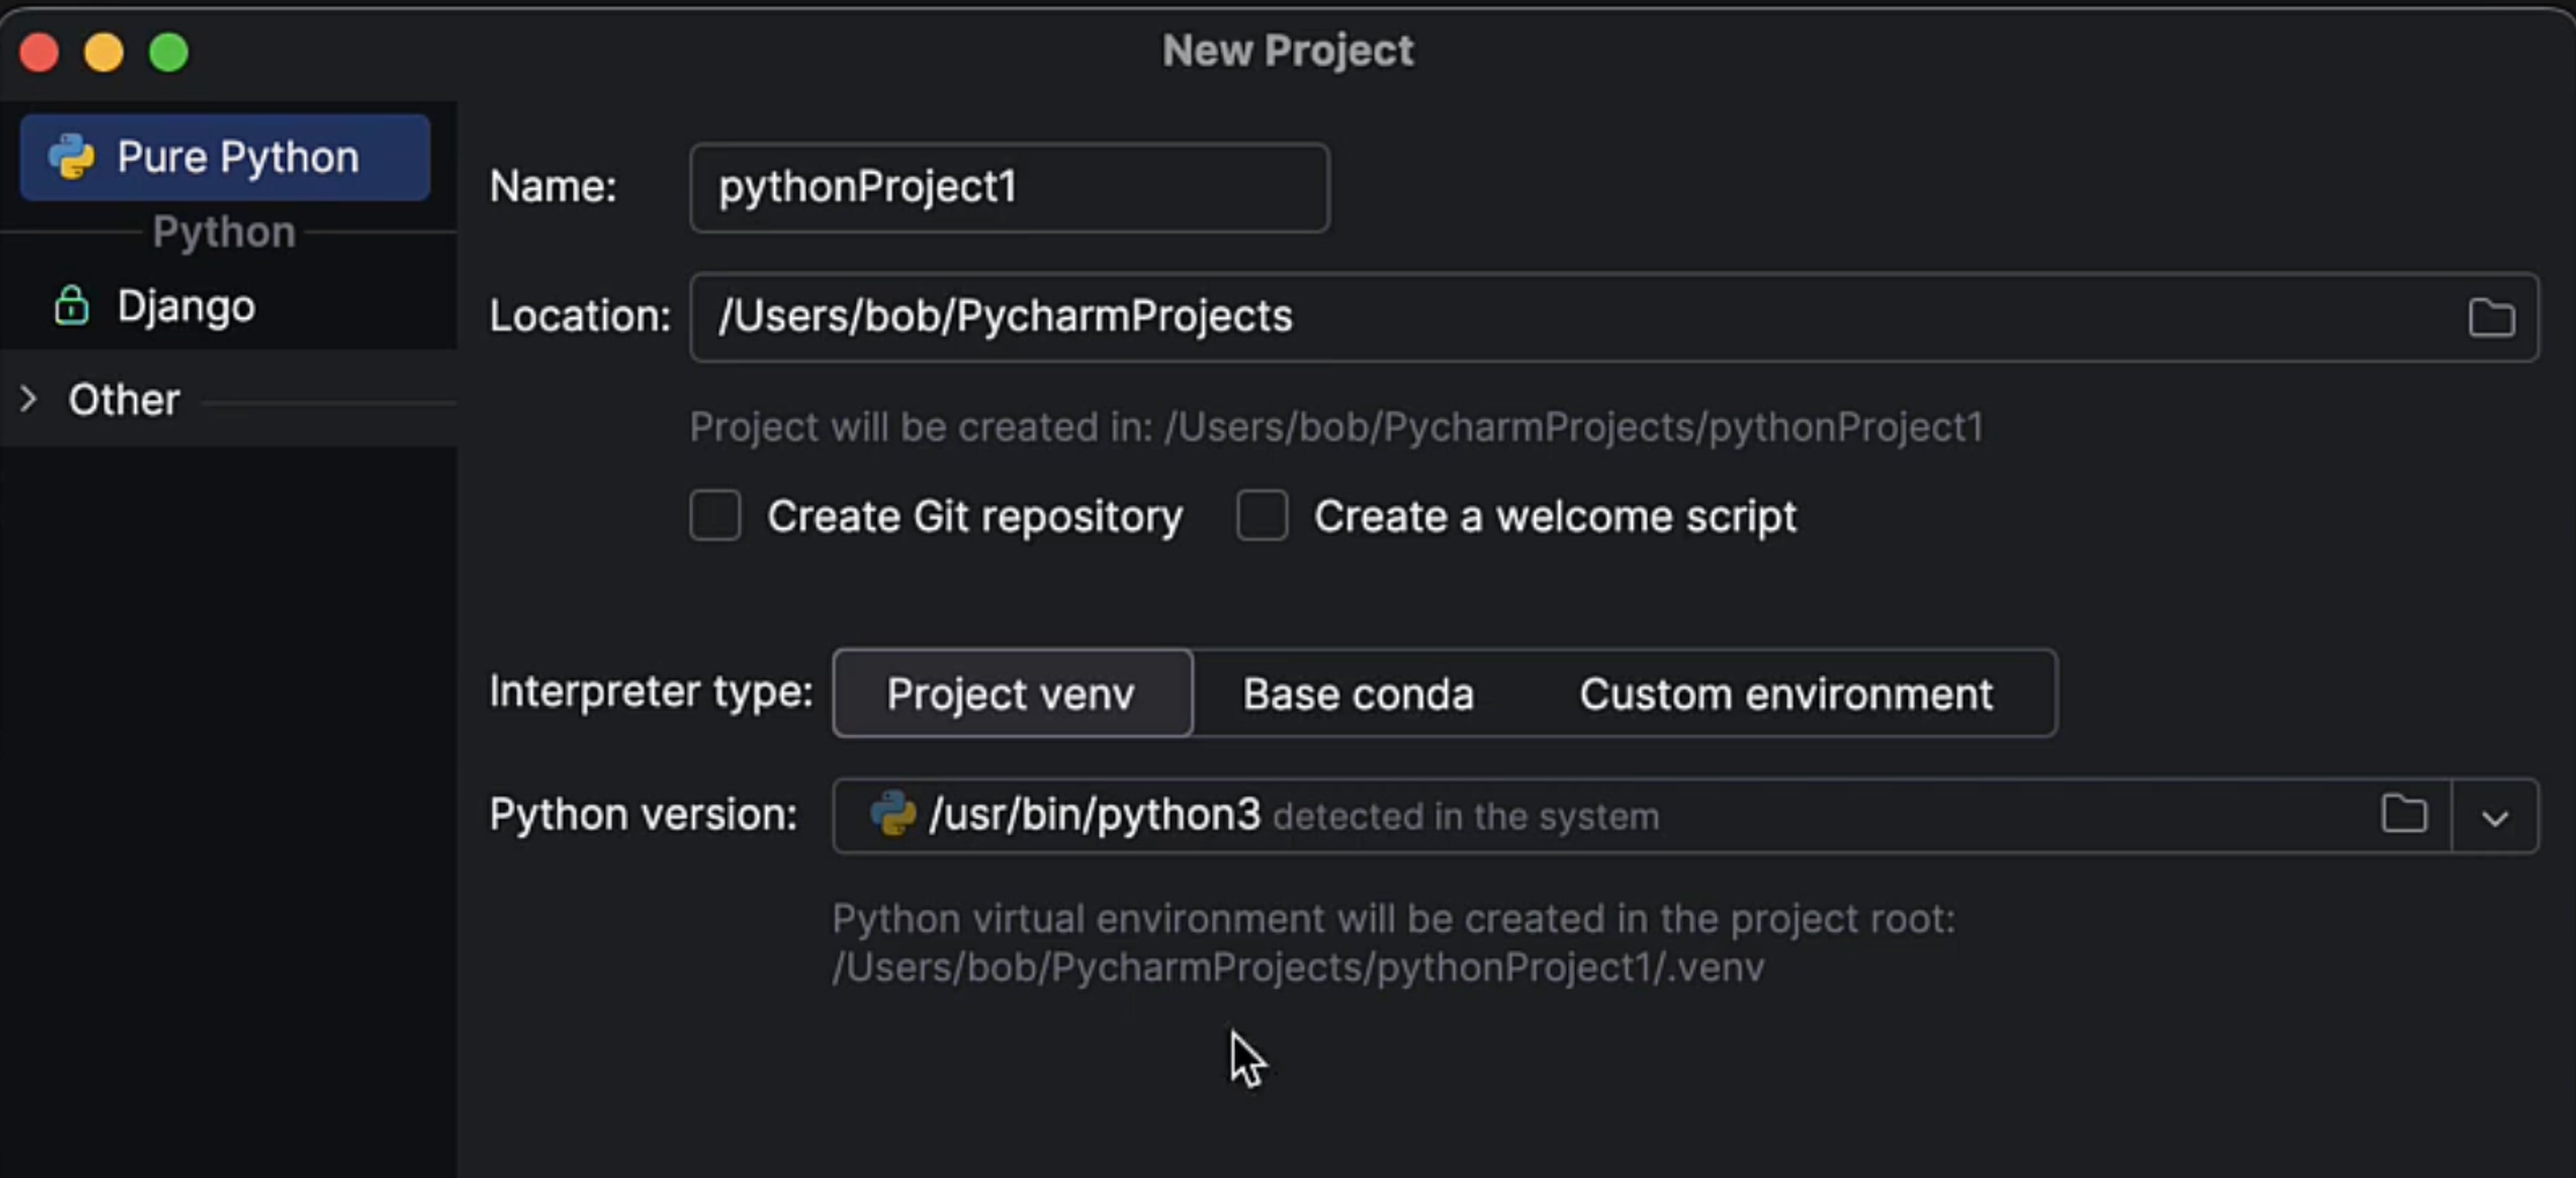The image size is (2576, 1178).
Task: Switch interpreter type to Base conda
Action: pyautogui.click(x=1357, y=694)
